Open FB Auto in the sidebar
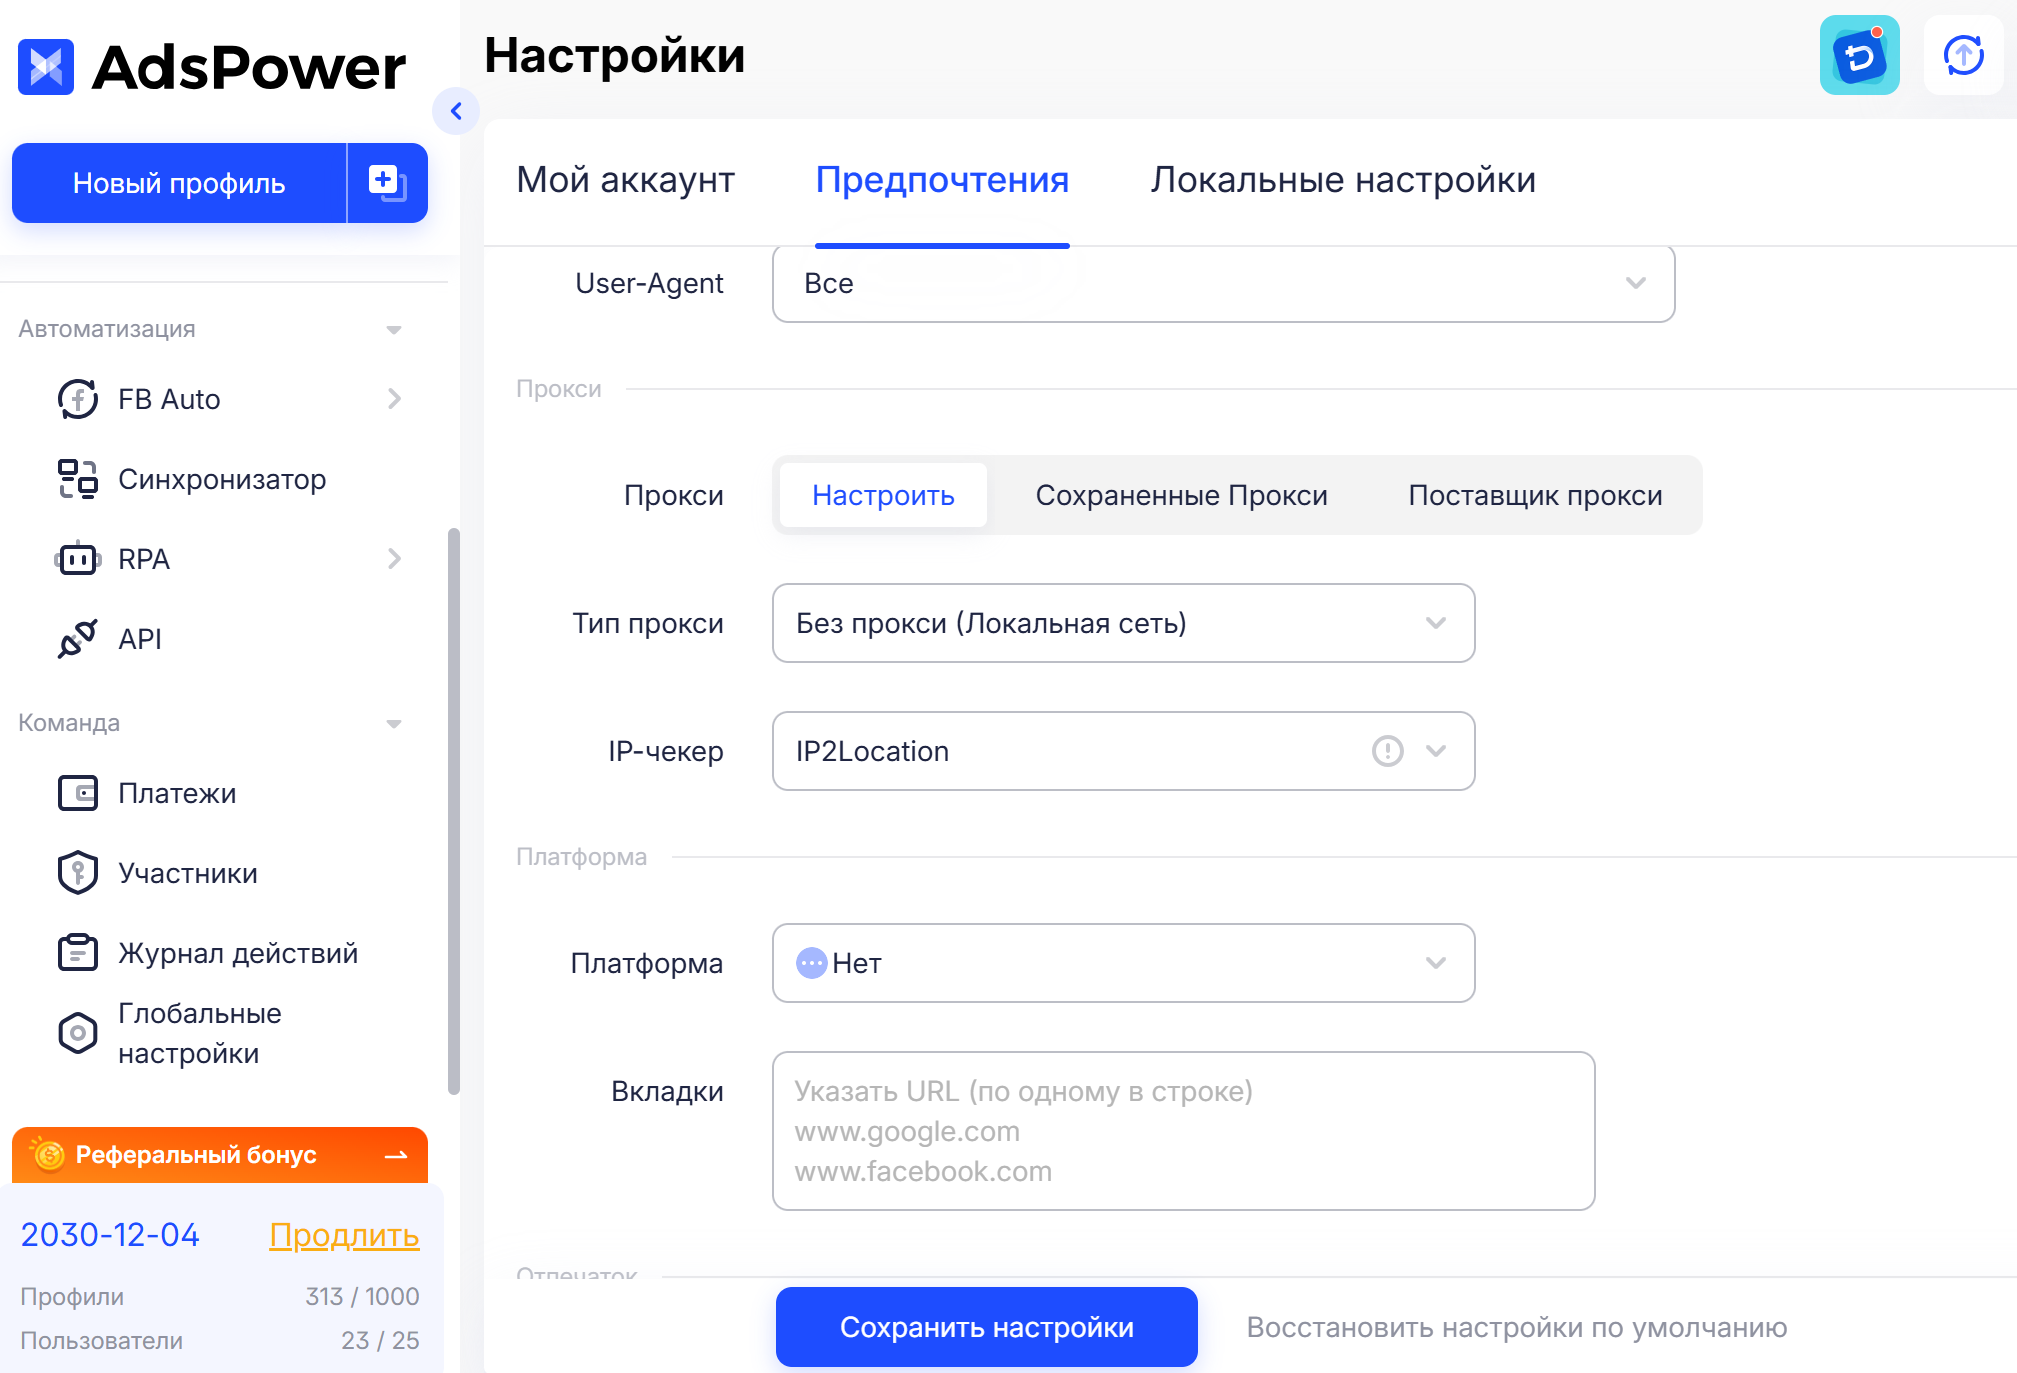The height and width of the screenshot is (1373, 2017). (168, 399)
